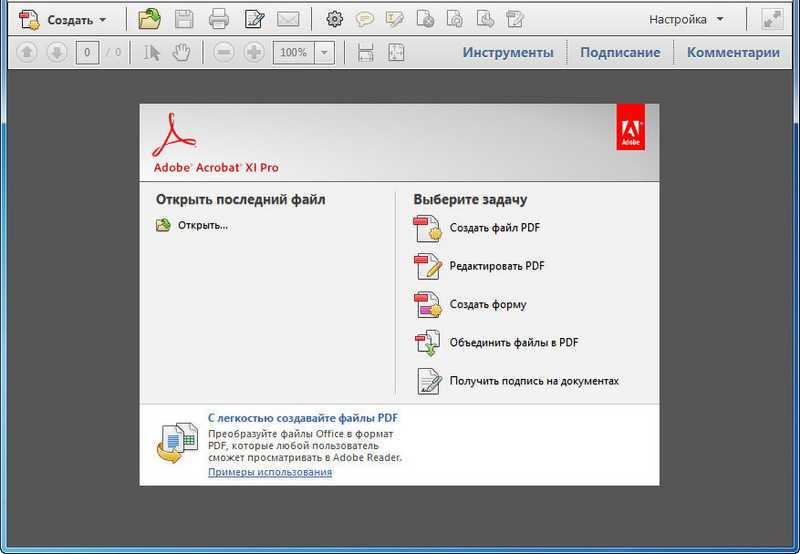This screenshot has height=554, width=800.
Task: Click Получить подпись на документах task
Action: [x=534, y=381]
